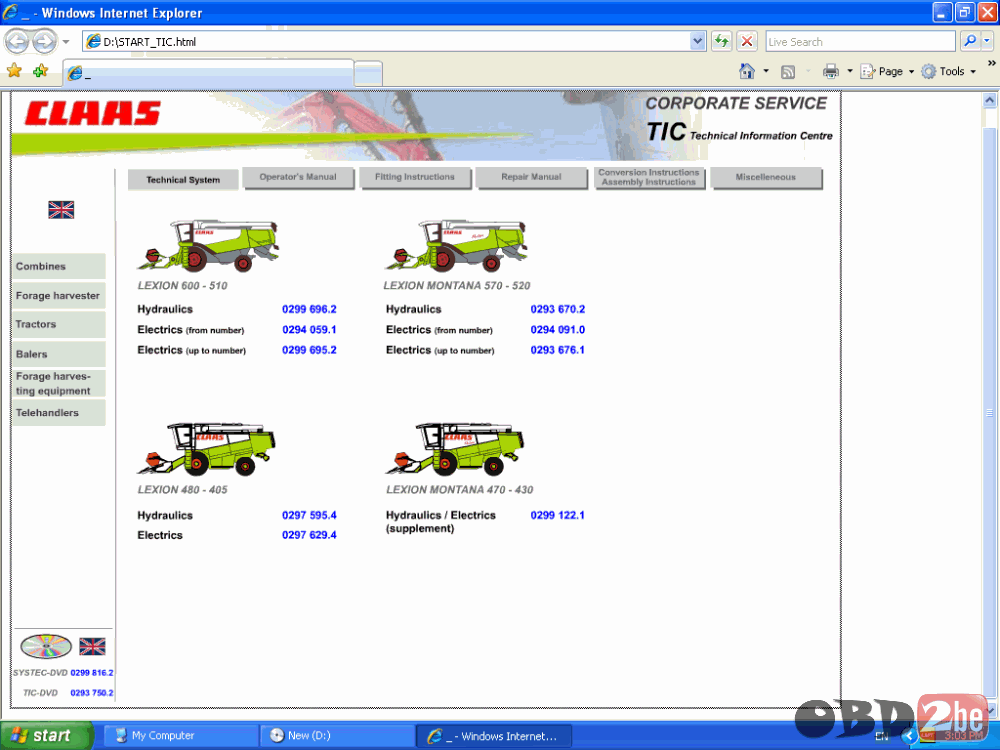This screenshot has height=750, width=1000.
Task: Select Forage harvester in the sidebar
Action: 59,296
